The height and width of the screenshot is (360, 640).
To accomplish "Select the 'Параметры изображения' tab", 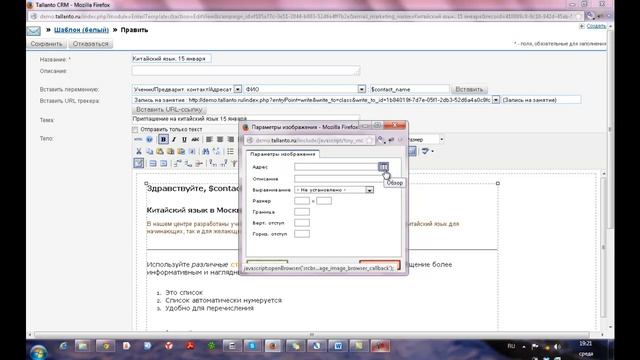I will (x=282, y=154).
